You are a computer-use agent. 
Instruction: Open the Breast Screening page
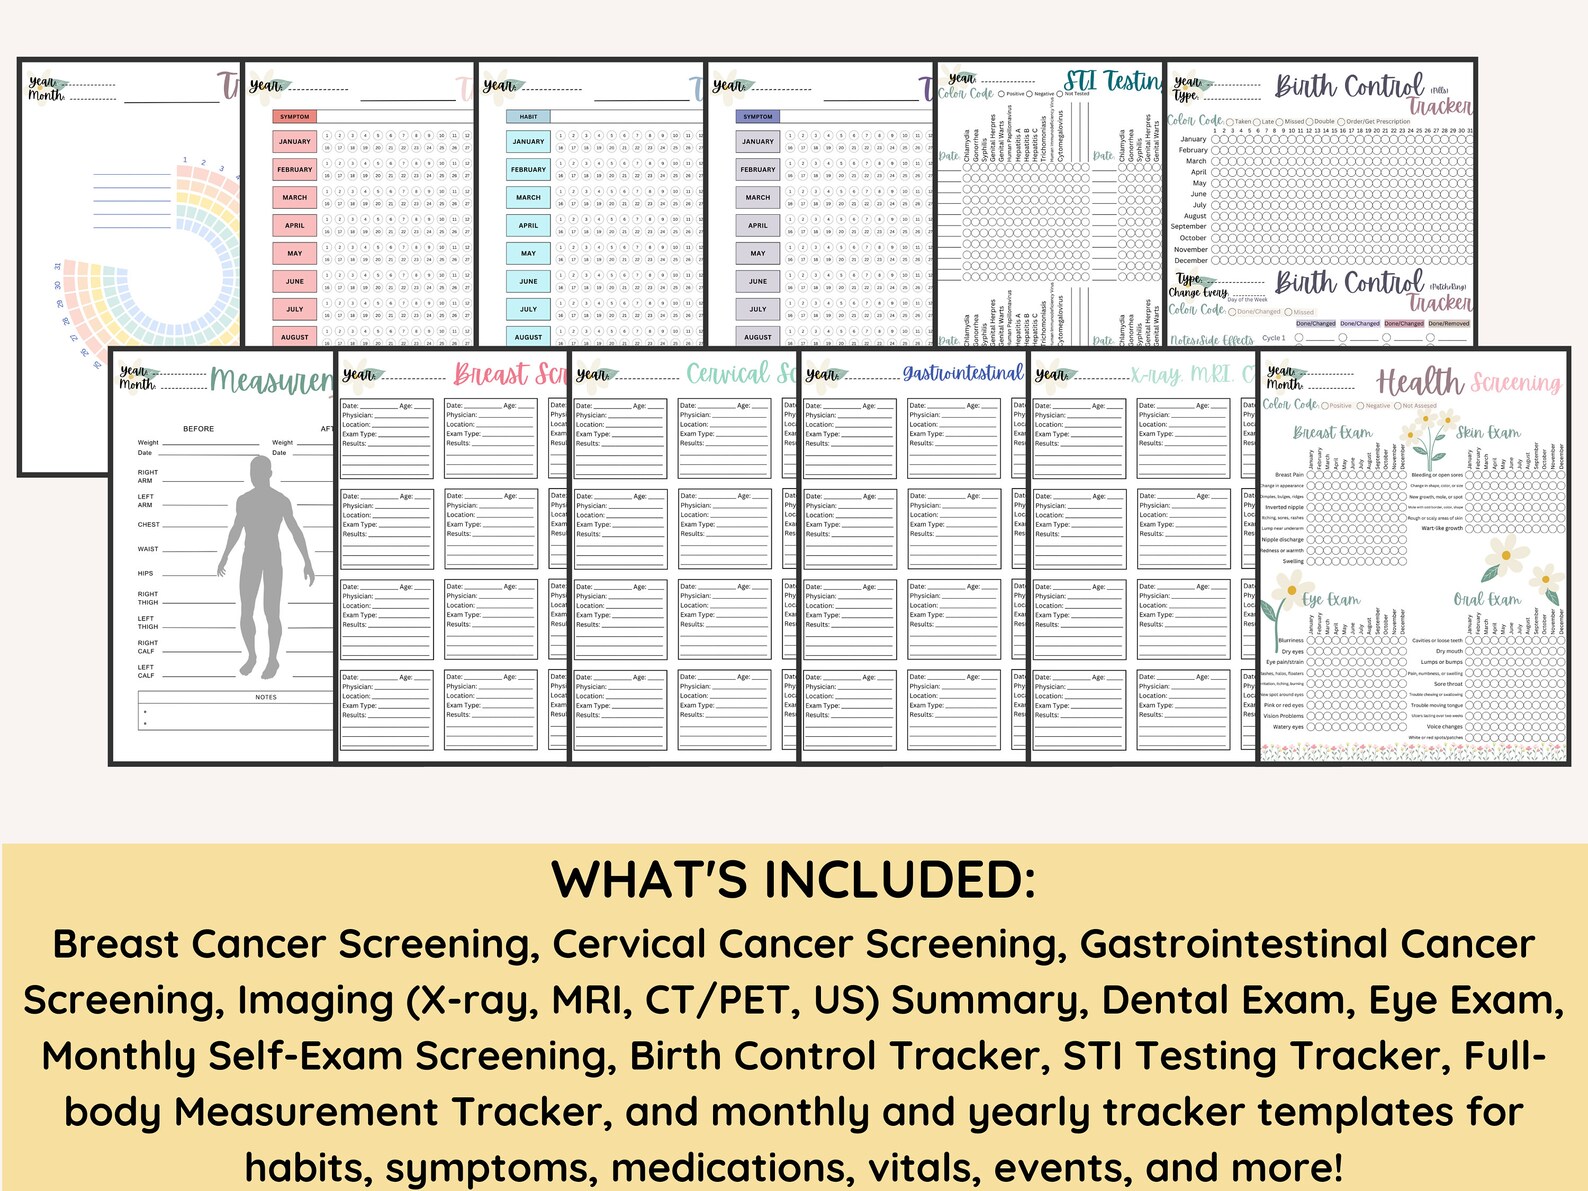point(452,557)
